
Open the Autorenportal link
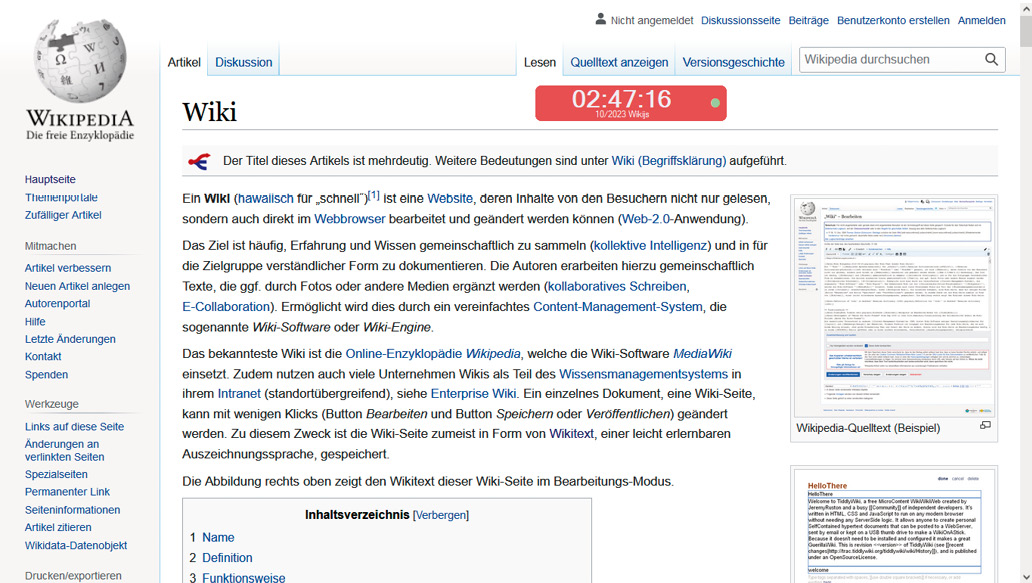coord(57,303)
